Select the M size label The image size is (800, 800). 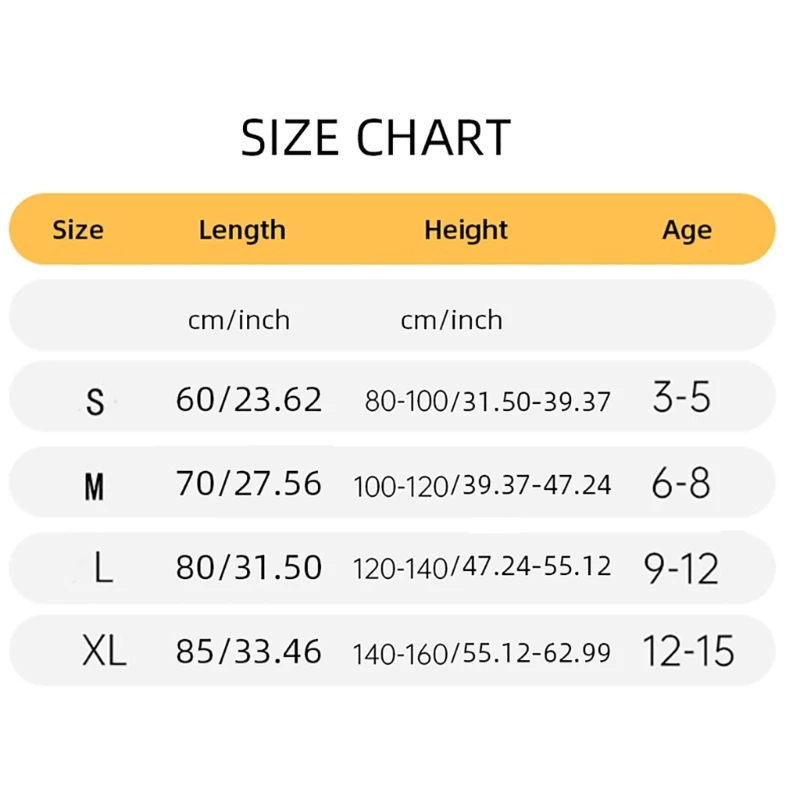[x=94, y=487]
